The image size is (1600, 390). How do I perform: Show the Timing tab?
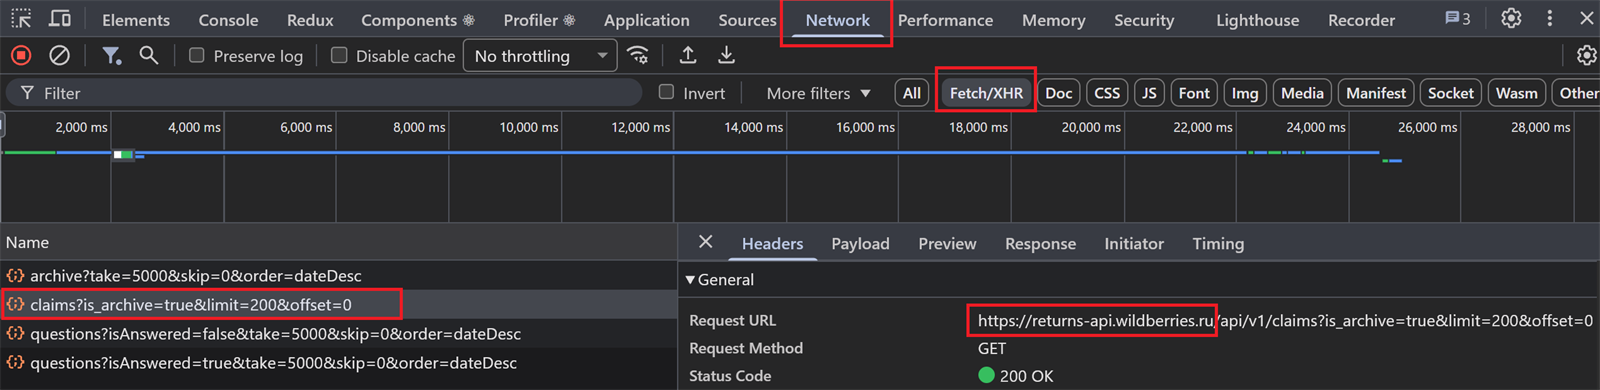pos(1218,243)
